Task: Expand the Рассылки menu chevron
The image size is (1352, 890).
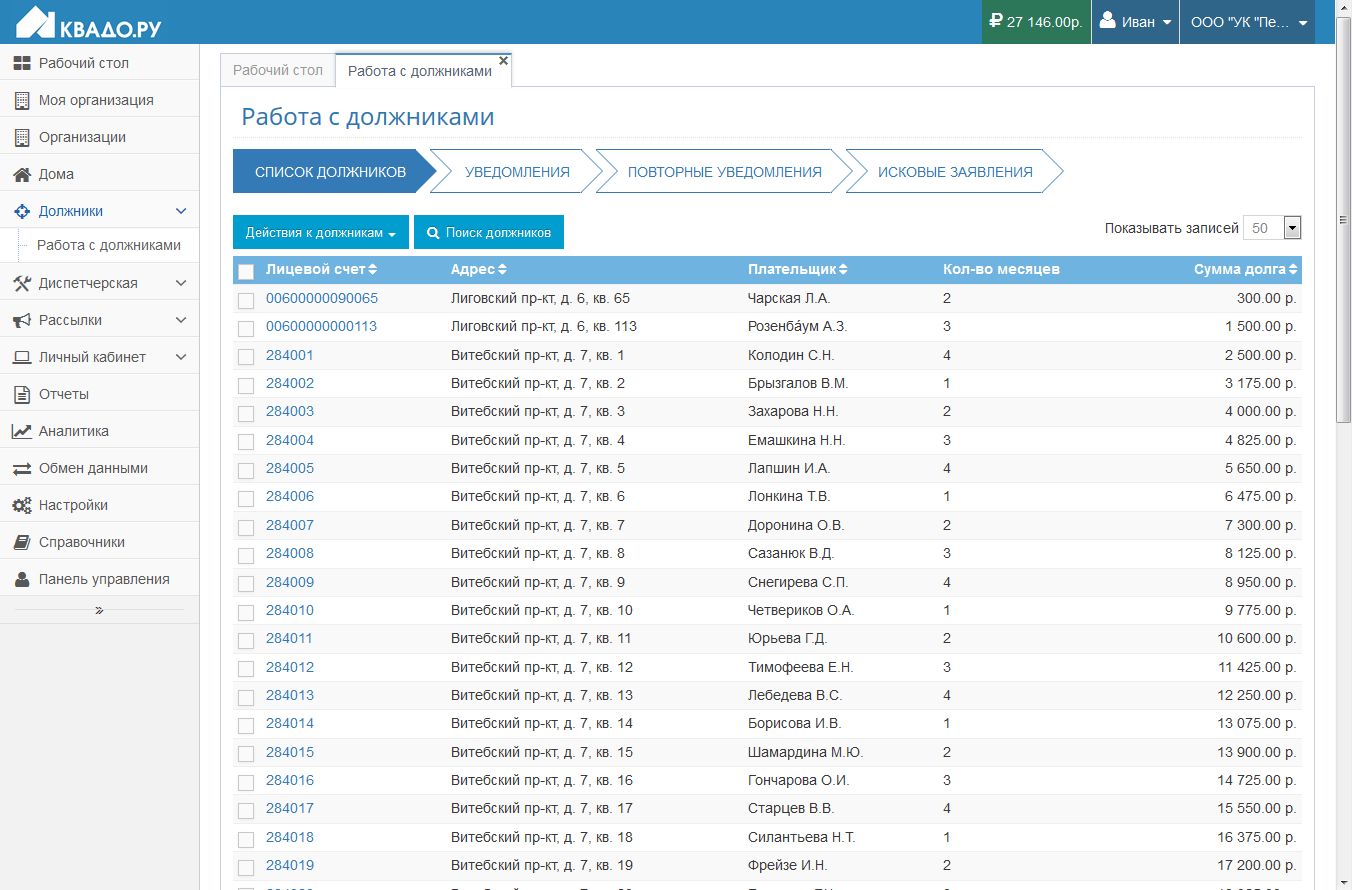Action: point(181,320)
